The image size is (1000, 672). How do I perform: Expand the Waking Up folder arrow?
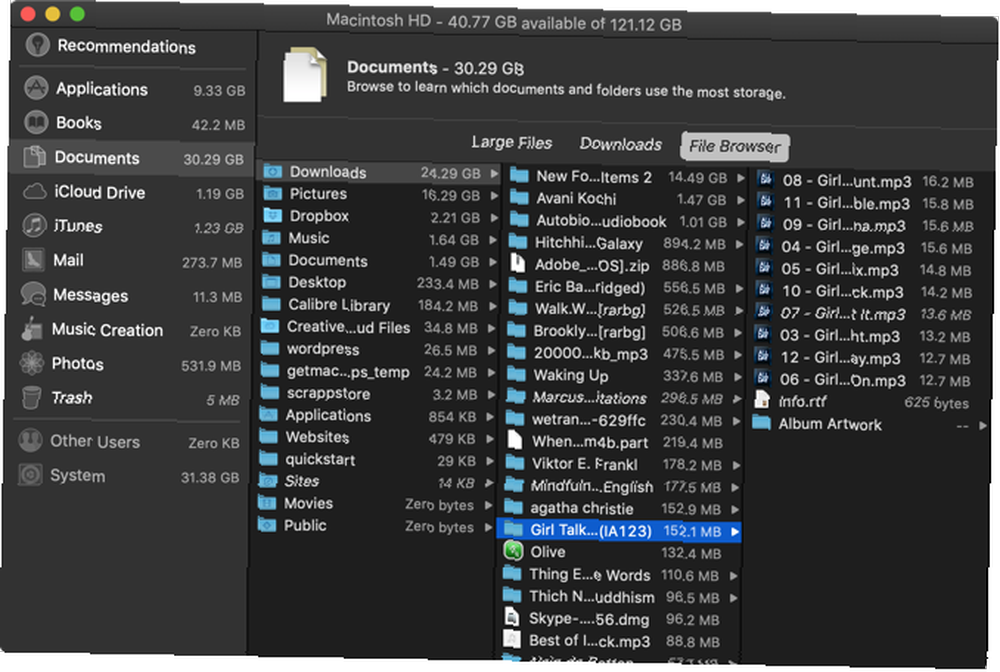pyautogui.click(x=738, y=377)
